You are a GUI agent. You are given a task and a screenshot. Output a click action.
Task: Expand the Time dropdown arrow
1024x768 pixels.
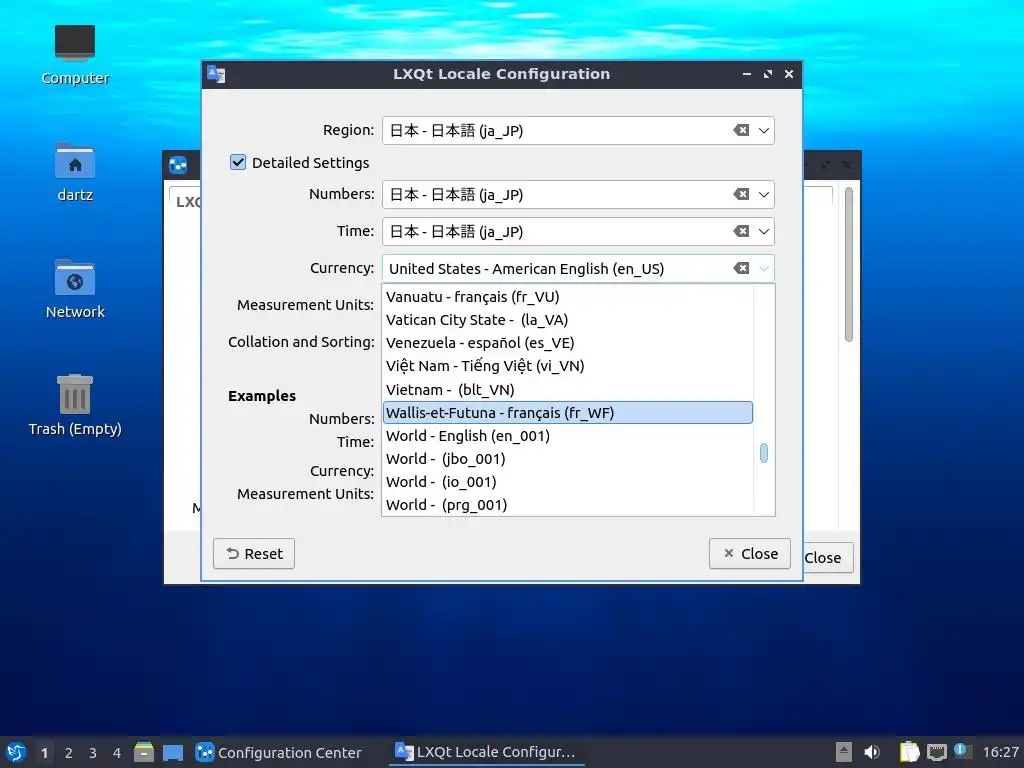click(x=763, y=231)
